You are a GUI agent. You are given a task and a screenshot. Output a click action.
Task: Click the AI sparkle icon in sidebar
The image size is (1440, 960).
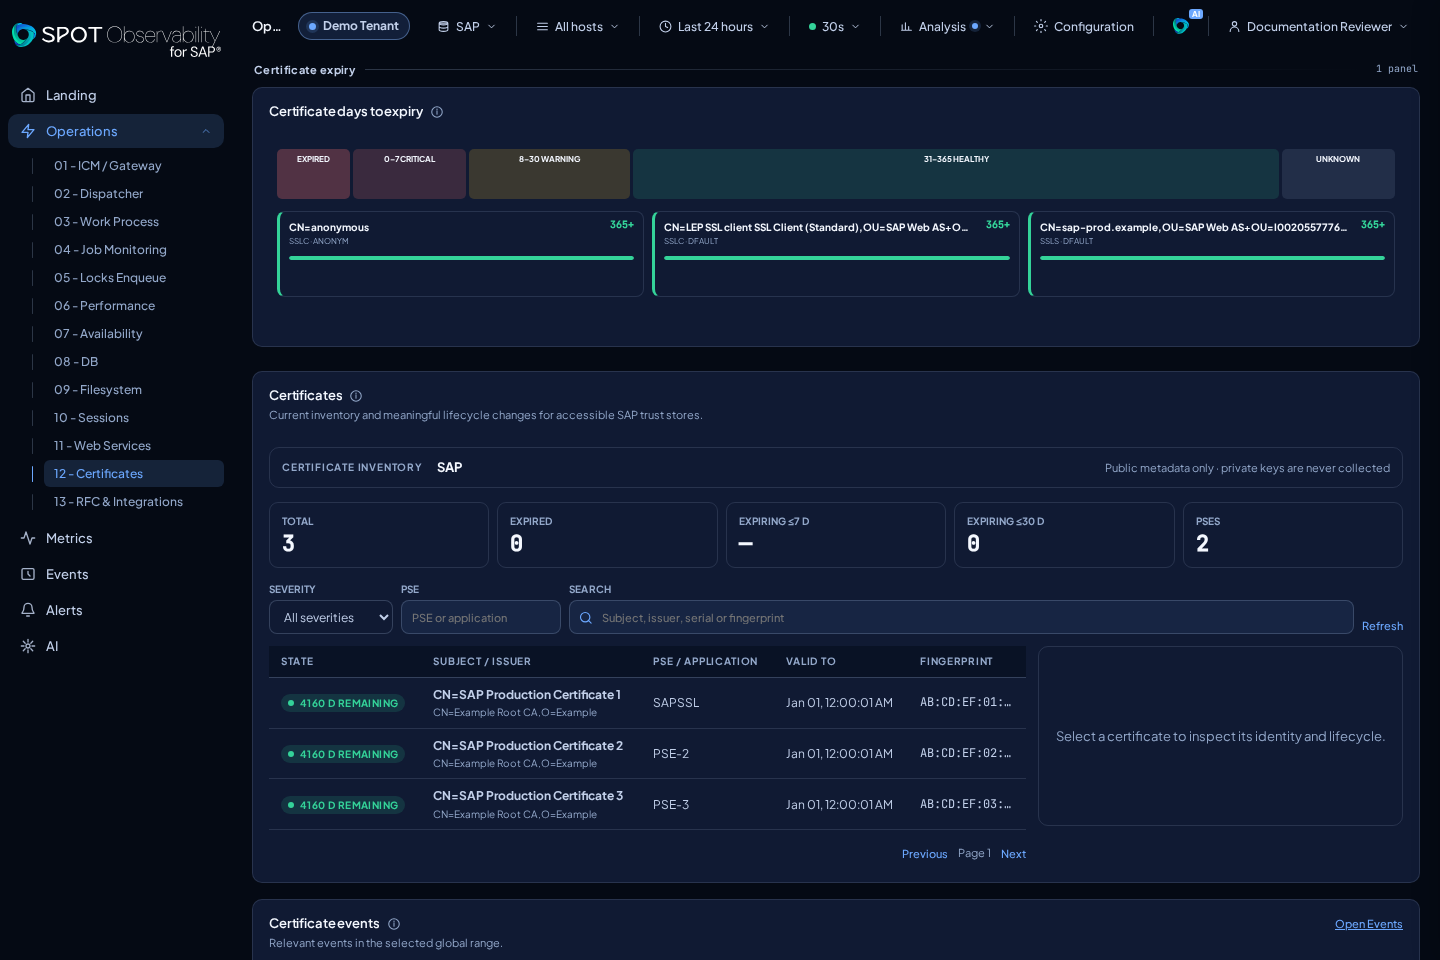[x=28, y=646]
